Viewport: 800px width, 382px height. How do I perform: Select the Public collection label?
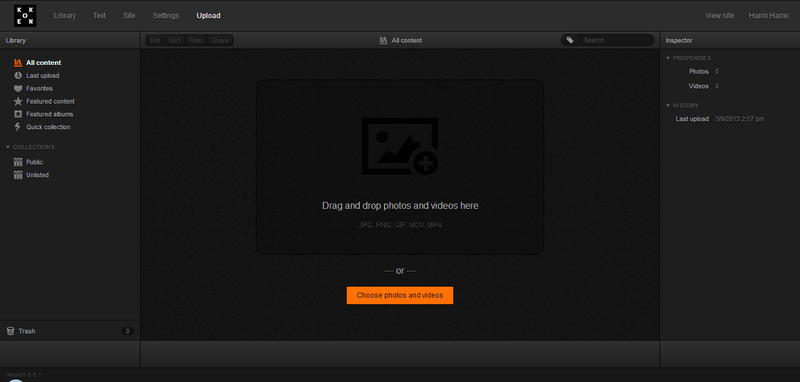[x=35, y=162]
